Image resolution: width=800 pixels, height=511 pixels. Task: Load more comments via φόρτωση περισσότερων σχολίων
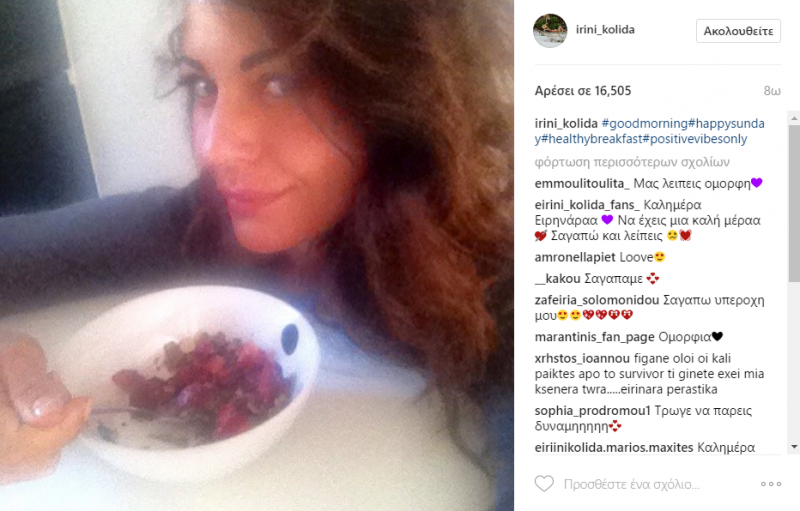pyautogui.click(x=632, y=162)
